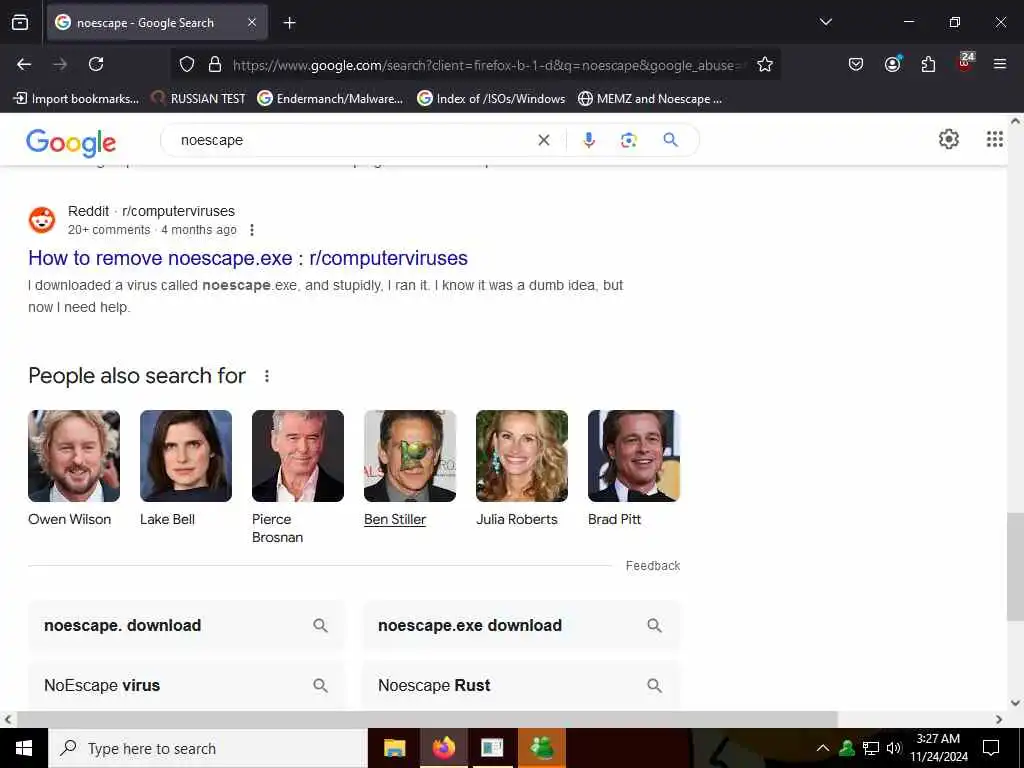Show site security padlock info
Image resolution: width=1024 pixels, height=768 pixels.
pyautogui.click(x=215, y=65)
